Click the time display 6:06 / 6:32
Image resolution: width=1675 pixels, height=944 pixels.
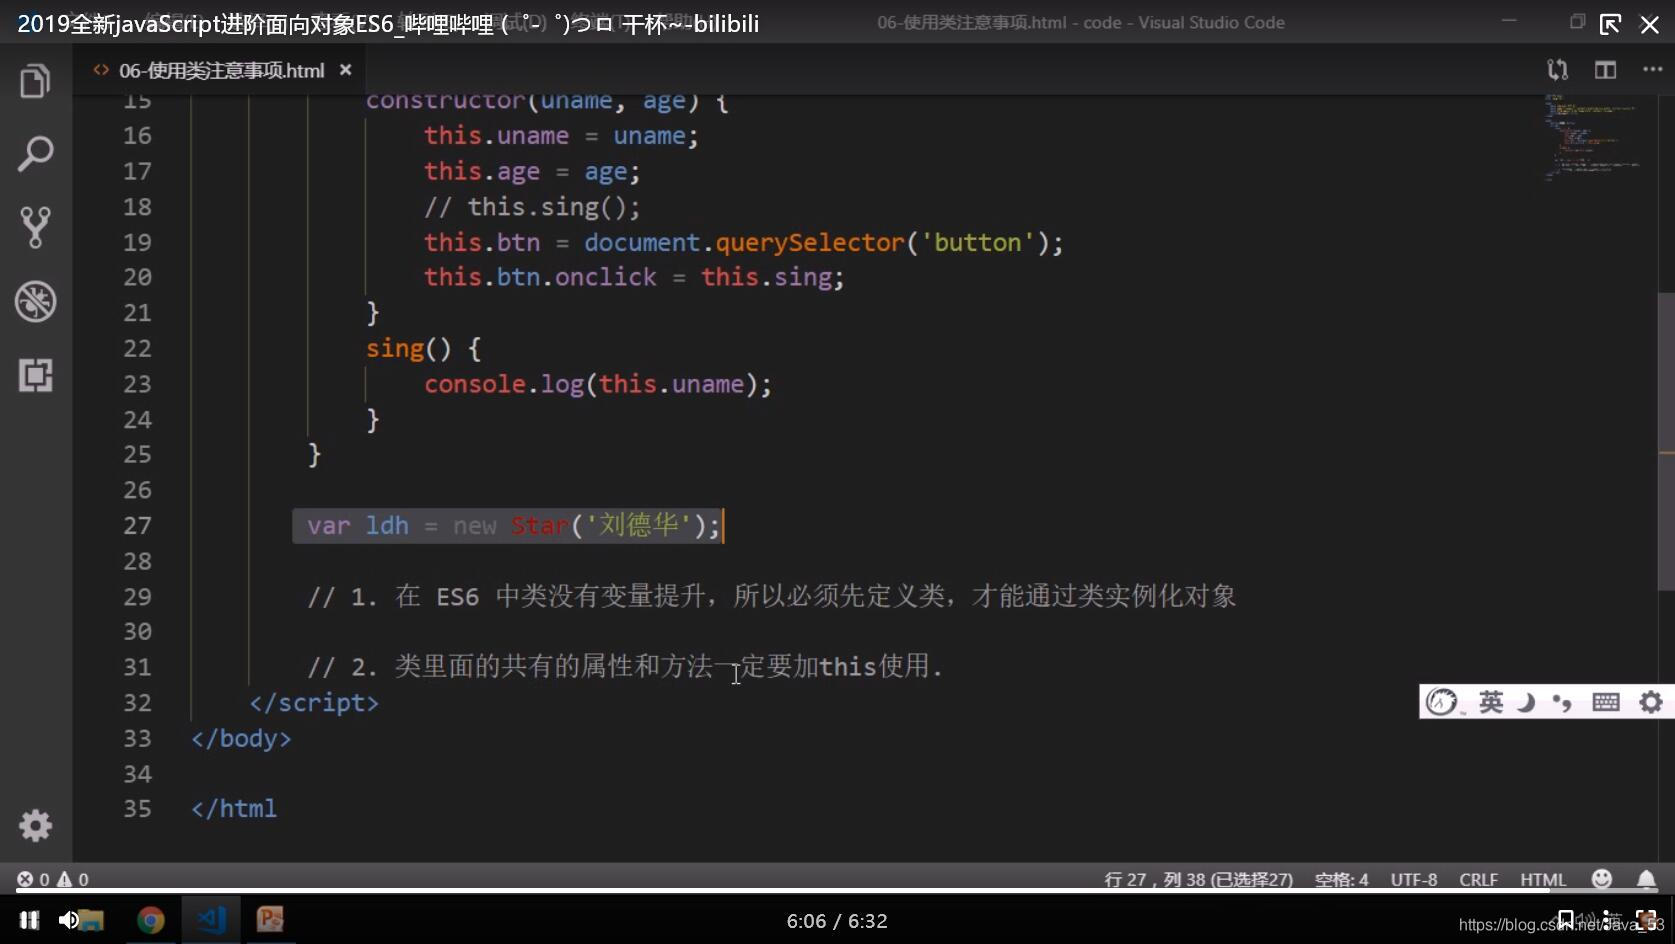[x=837, y=921]
